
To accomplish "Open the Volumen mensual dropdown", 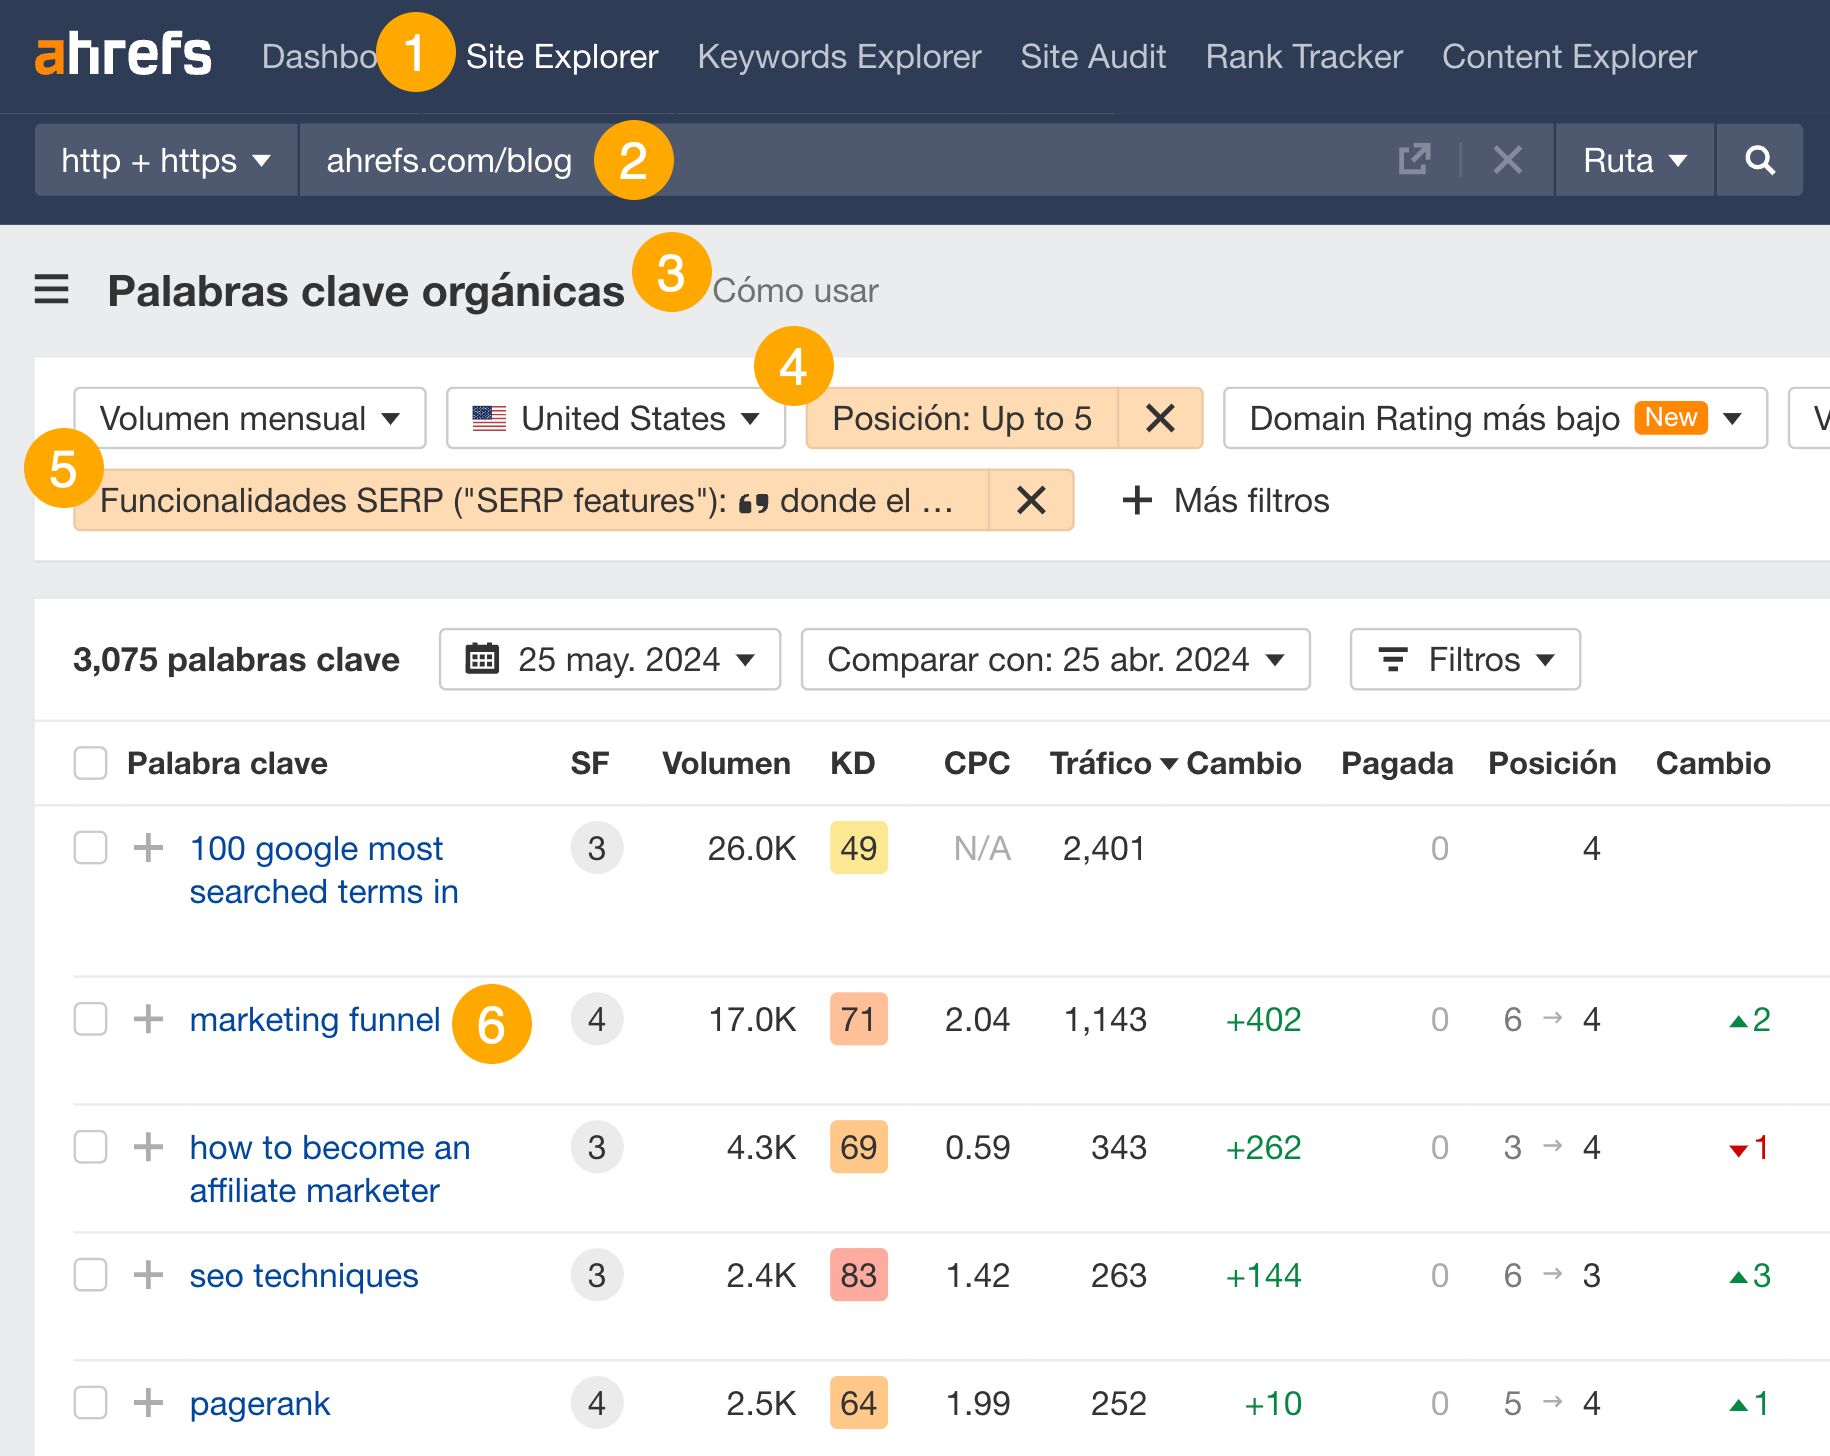I will click(250, 418).
